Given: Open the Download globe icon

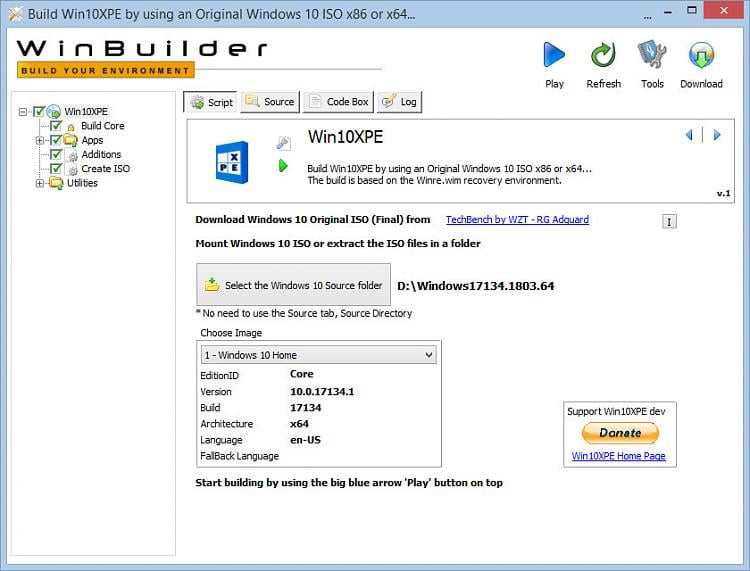Looking at the screenshot, I should click(x=701, y=55).
